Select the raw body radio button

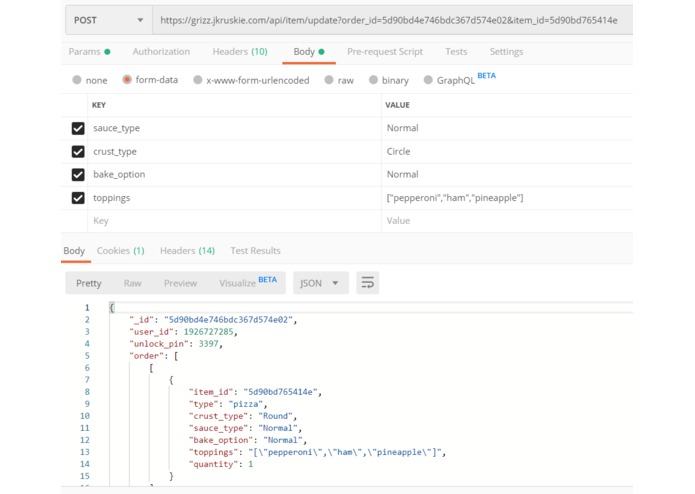329,80
